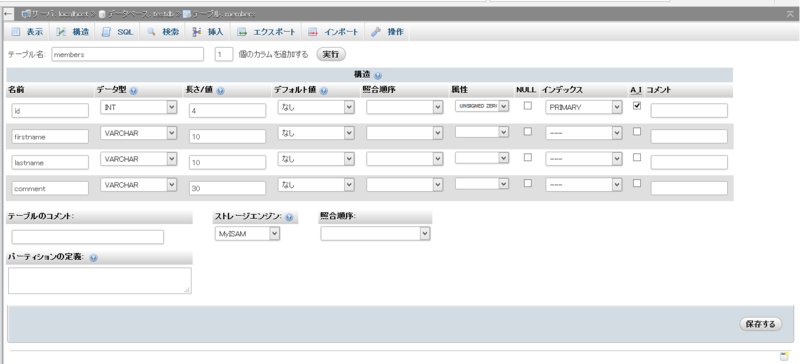Click the back arrow icon in breadcrumb bar

pos(7,14)
